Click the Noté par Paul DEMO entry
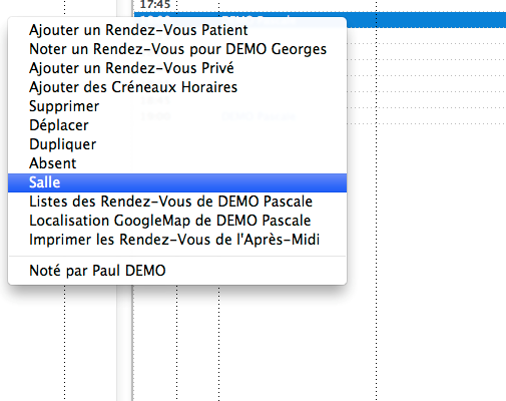Image resolution: width=506 pixels, height=401 pixels. (177, 271)
